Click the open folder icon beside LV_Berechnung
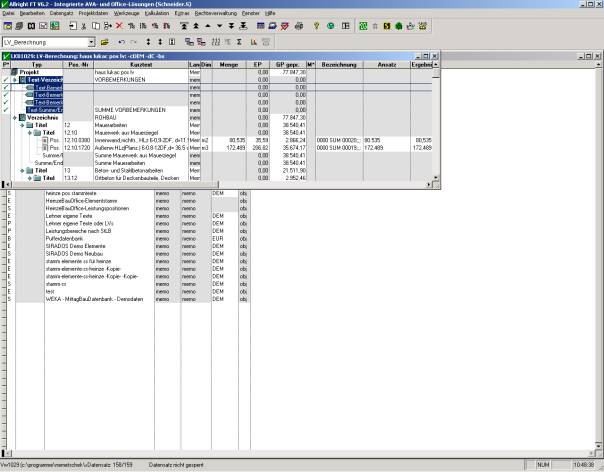 tap(104, 42)
